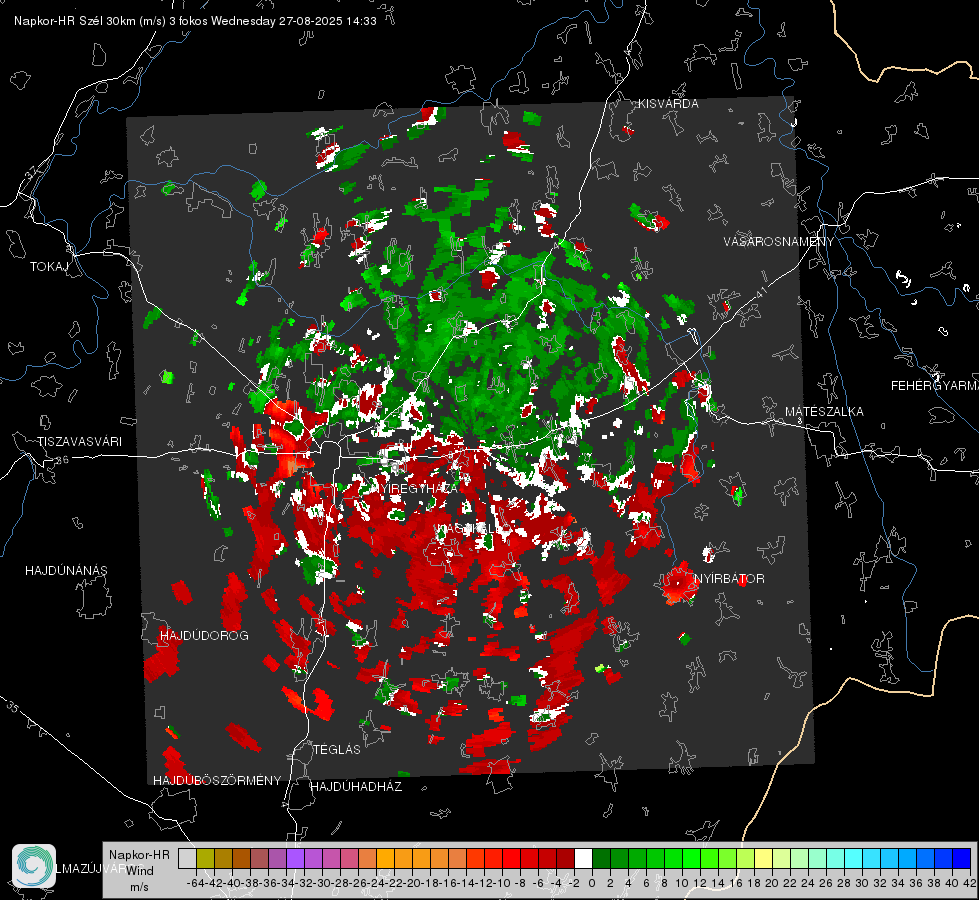Select the VÁSÁROSNAMÉNY town label
This screenshot has width=979, height=900.
click(x=779, y=242)
